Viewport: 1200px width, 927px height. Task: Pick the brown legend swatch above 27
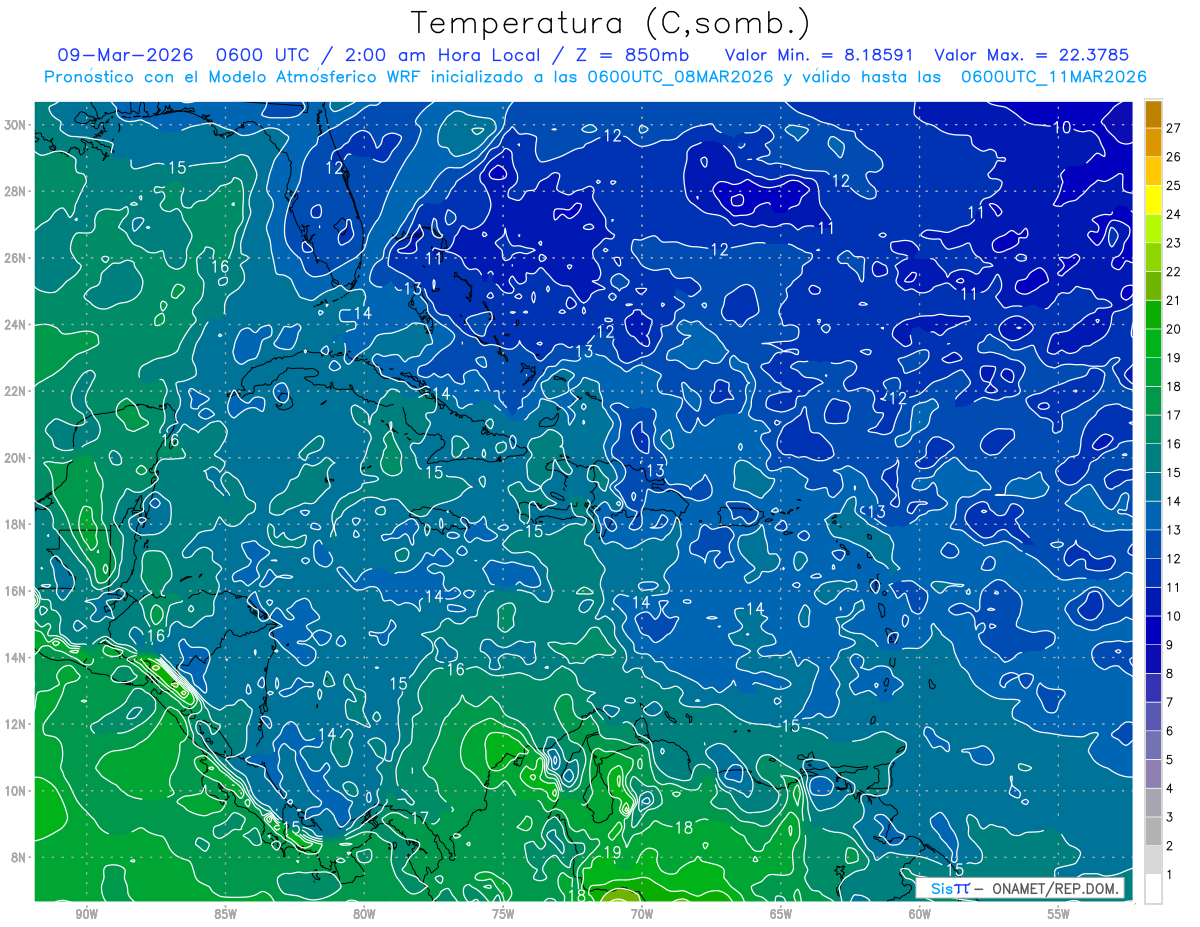pyautogui.click(x=1153, y=113)
